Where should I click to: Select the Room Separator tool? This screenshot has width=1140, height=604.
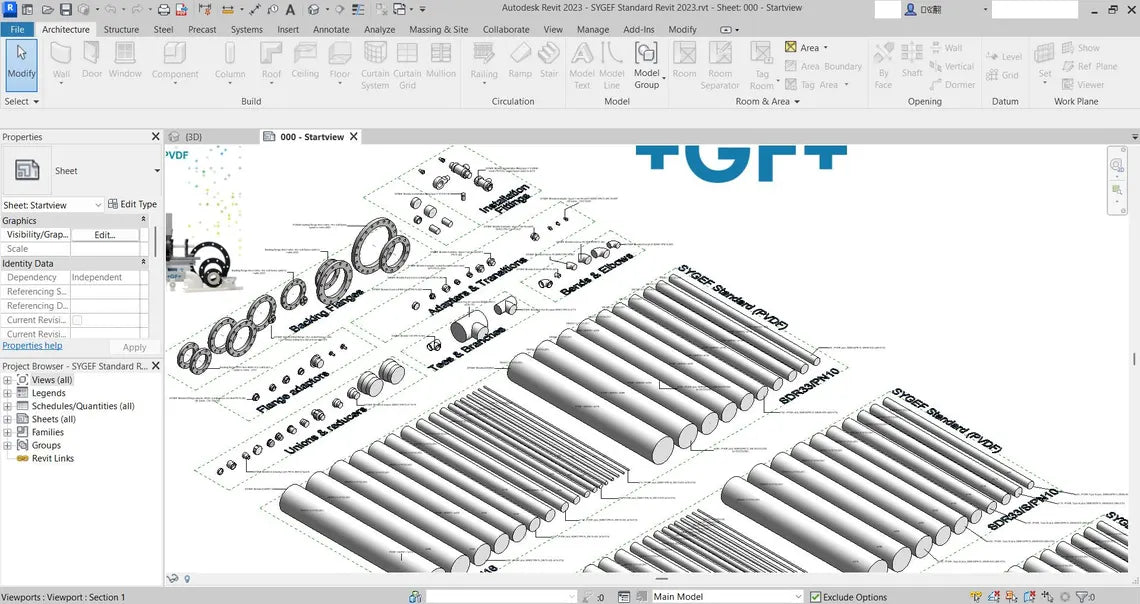tap(720, 65)
